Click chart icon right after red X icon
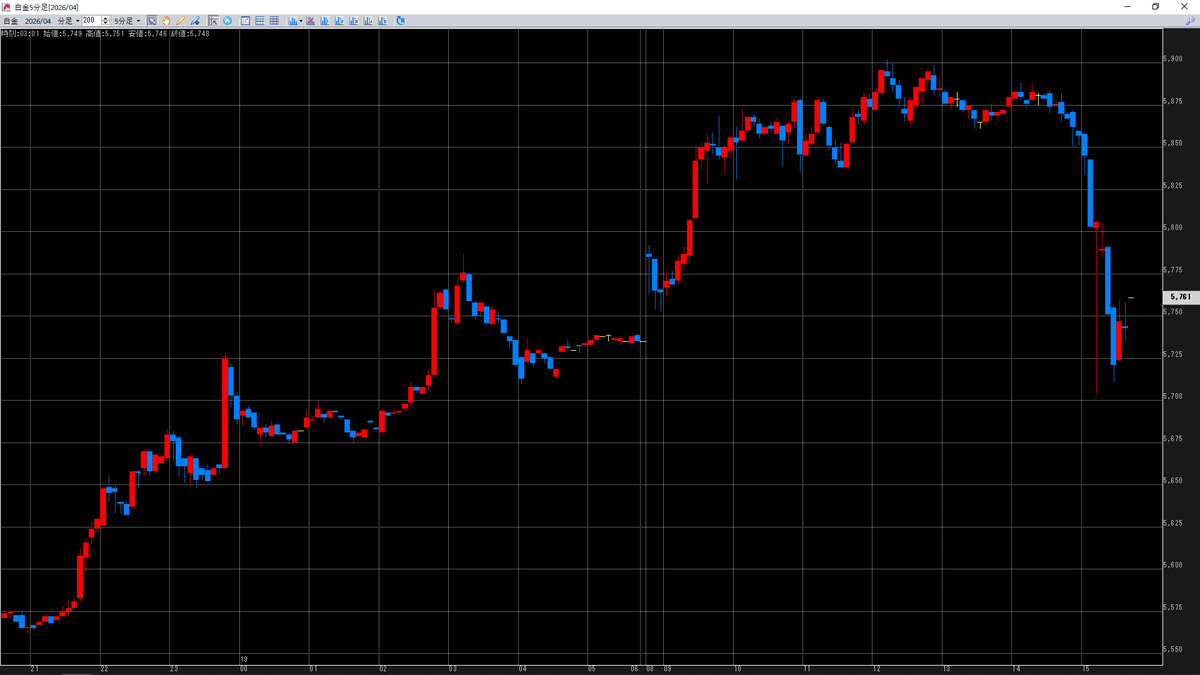The height and width of the screenshot is (675, 1200). coord(324,21)
